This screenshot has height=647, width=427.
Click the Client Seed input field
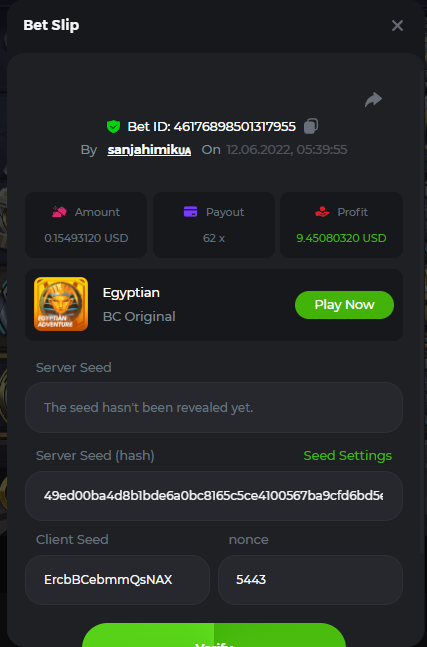tap(118, 580)
